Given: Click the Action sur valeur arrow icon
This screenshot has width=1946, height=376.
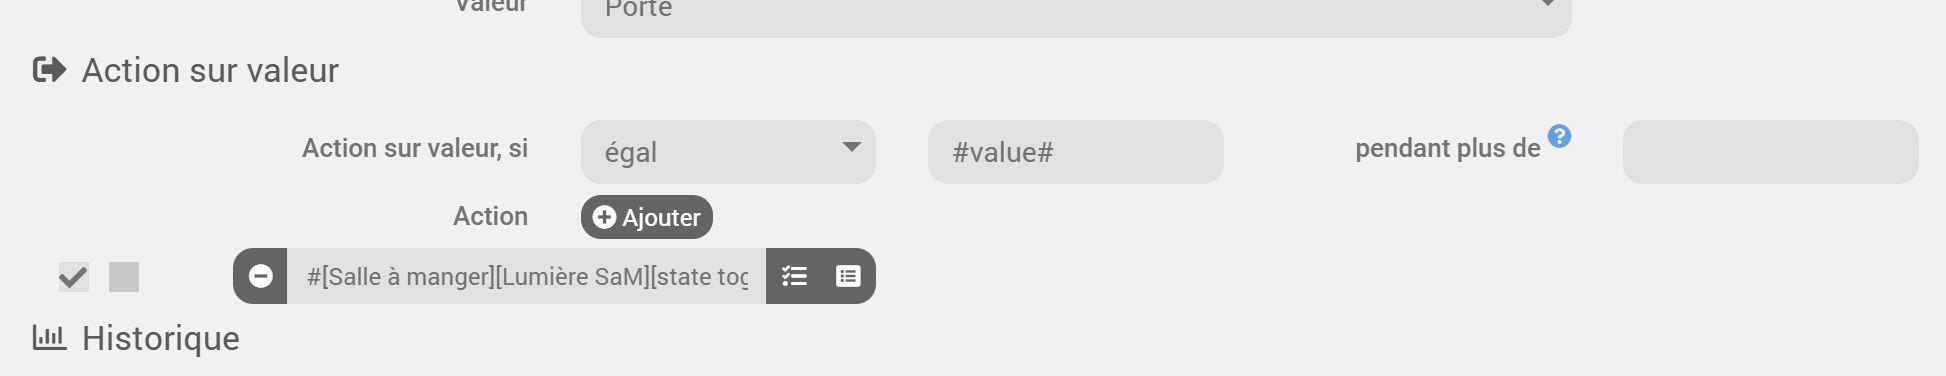Looking at the screenshot, I should pos(49,70).
